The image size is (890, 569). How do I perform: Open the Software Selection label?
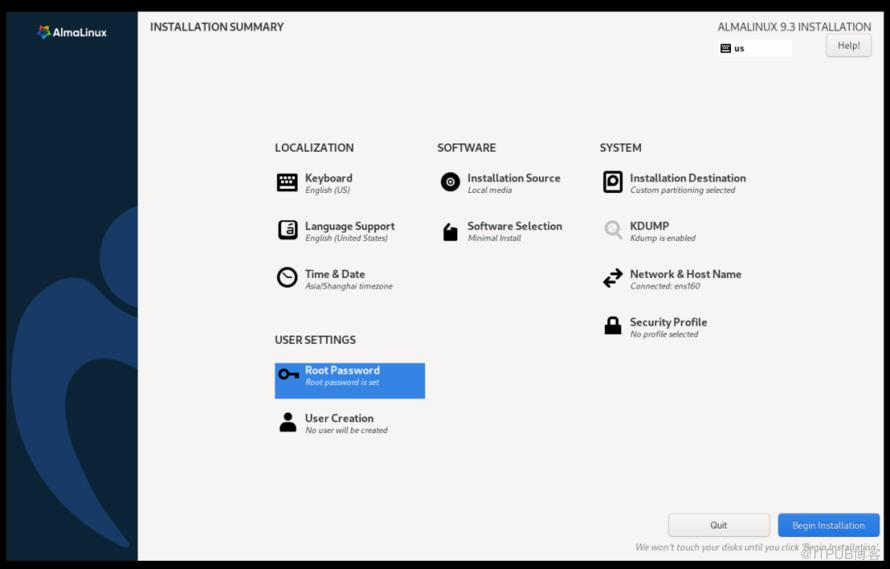tap(515, 225)
